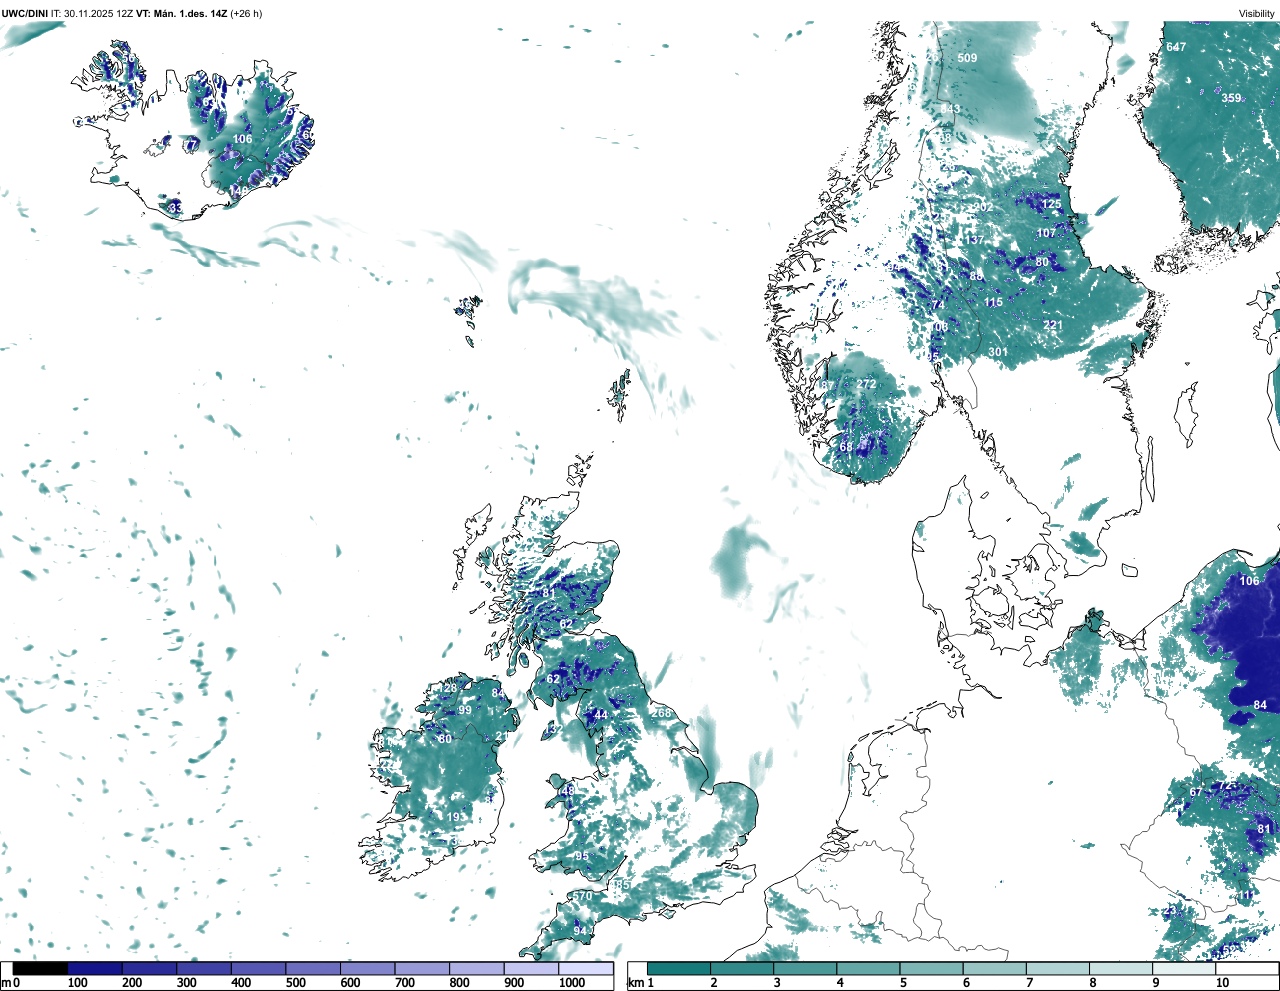The height and width of the screenshot is (991, 1280).
Task: Pick the 4–5 km legend swatch
Action: [x=868, y=968]
